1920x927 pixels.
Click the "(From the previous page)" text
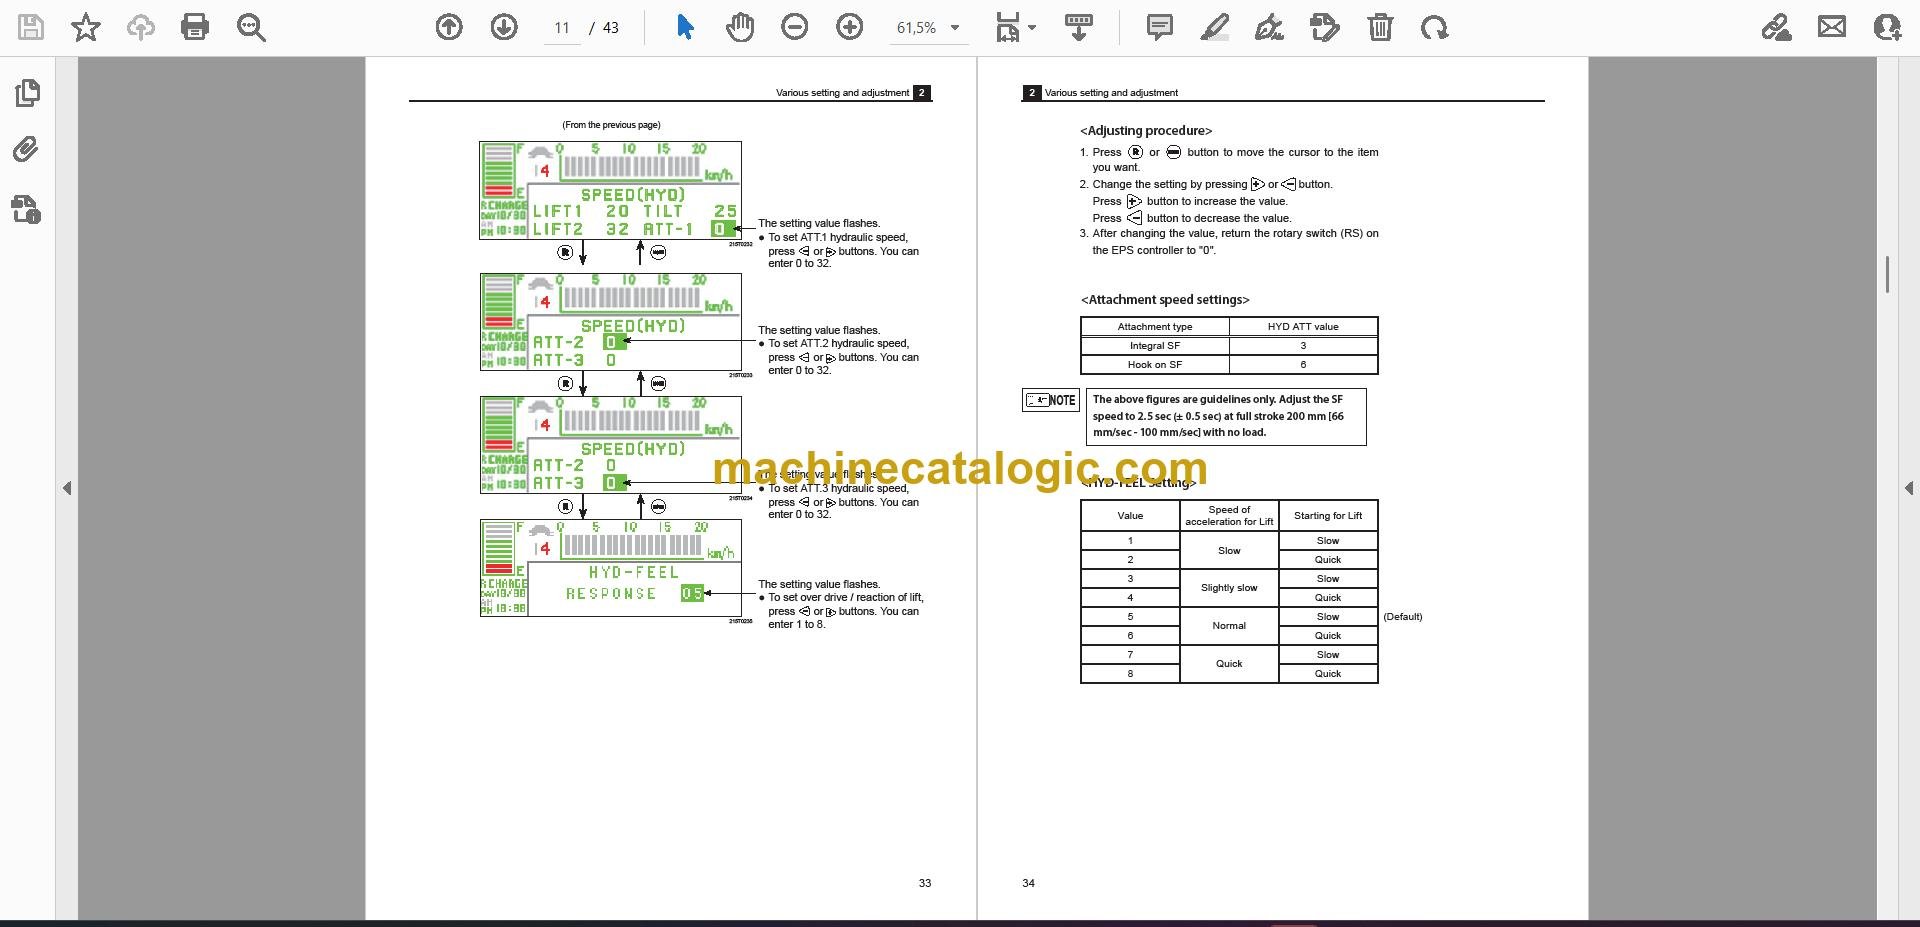point(611,125)
